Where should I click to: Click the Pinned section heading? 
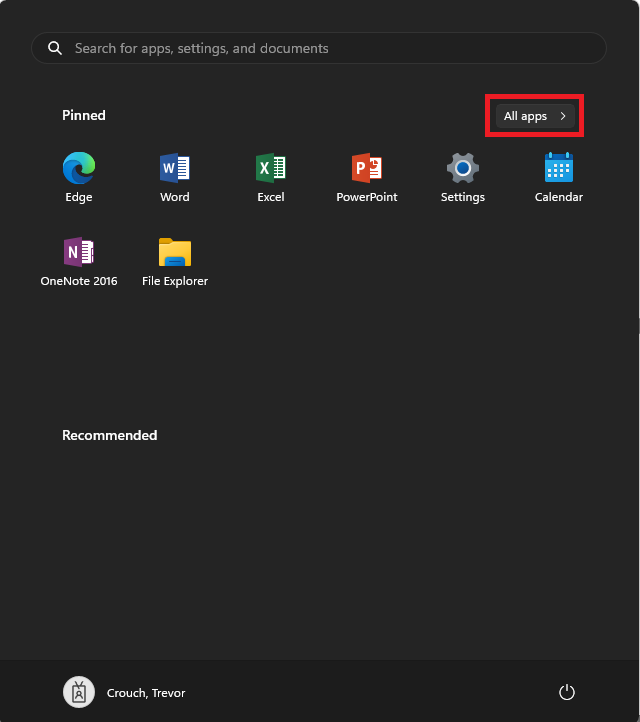(x=84, y=115)
